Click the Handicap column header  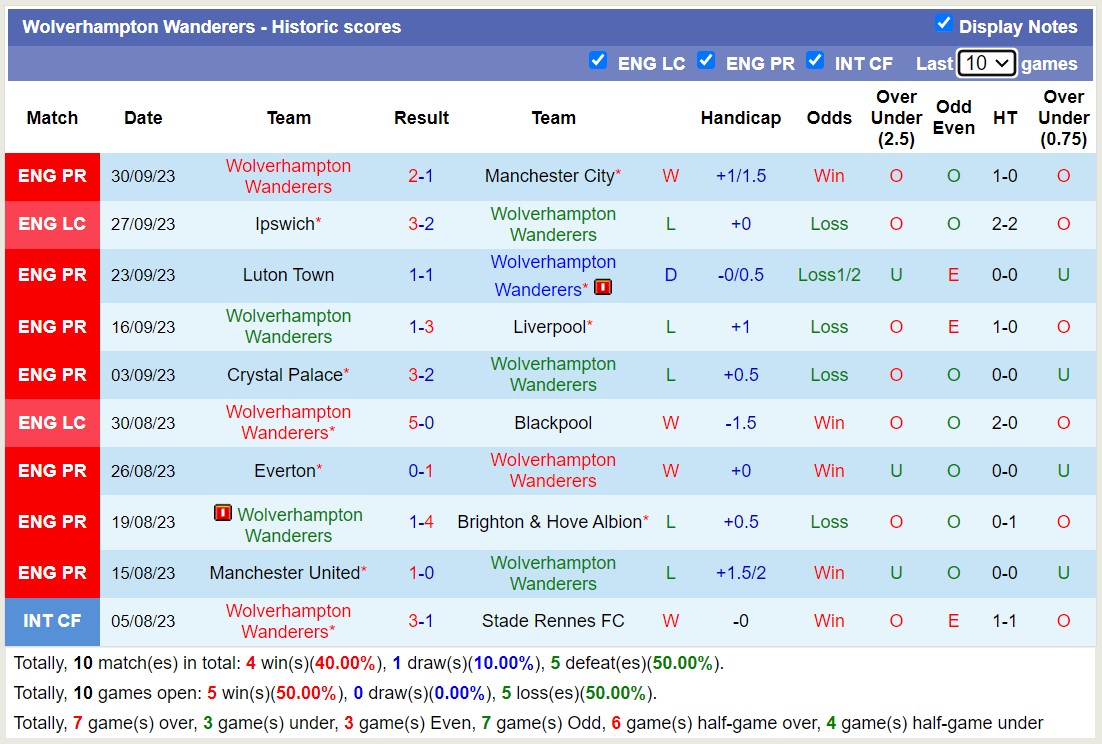point(741,117)
